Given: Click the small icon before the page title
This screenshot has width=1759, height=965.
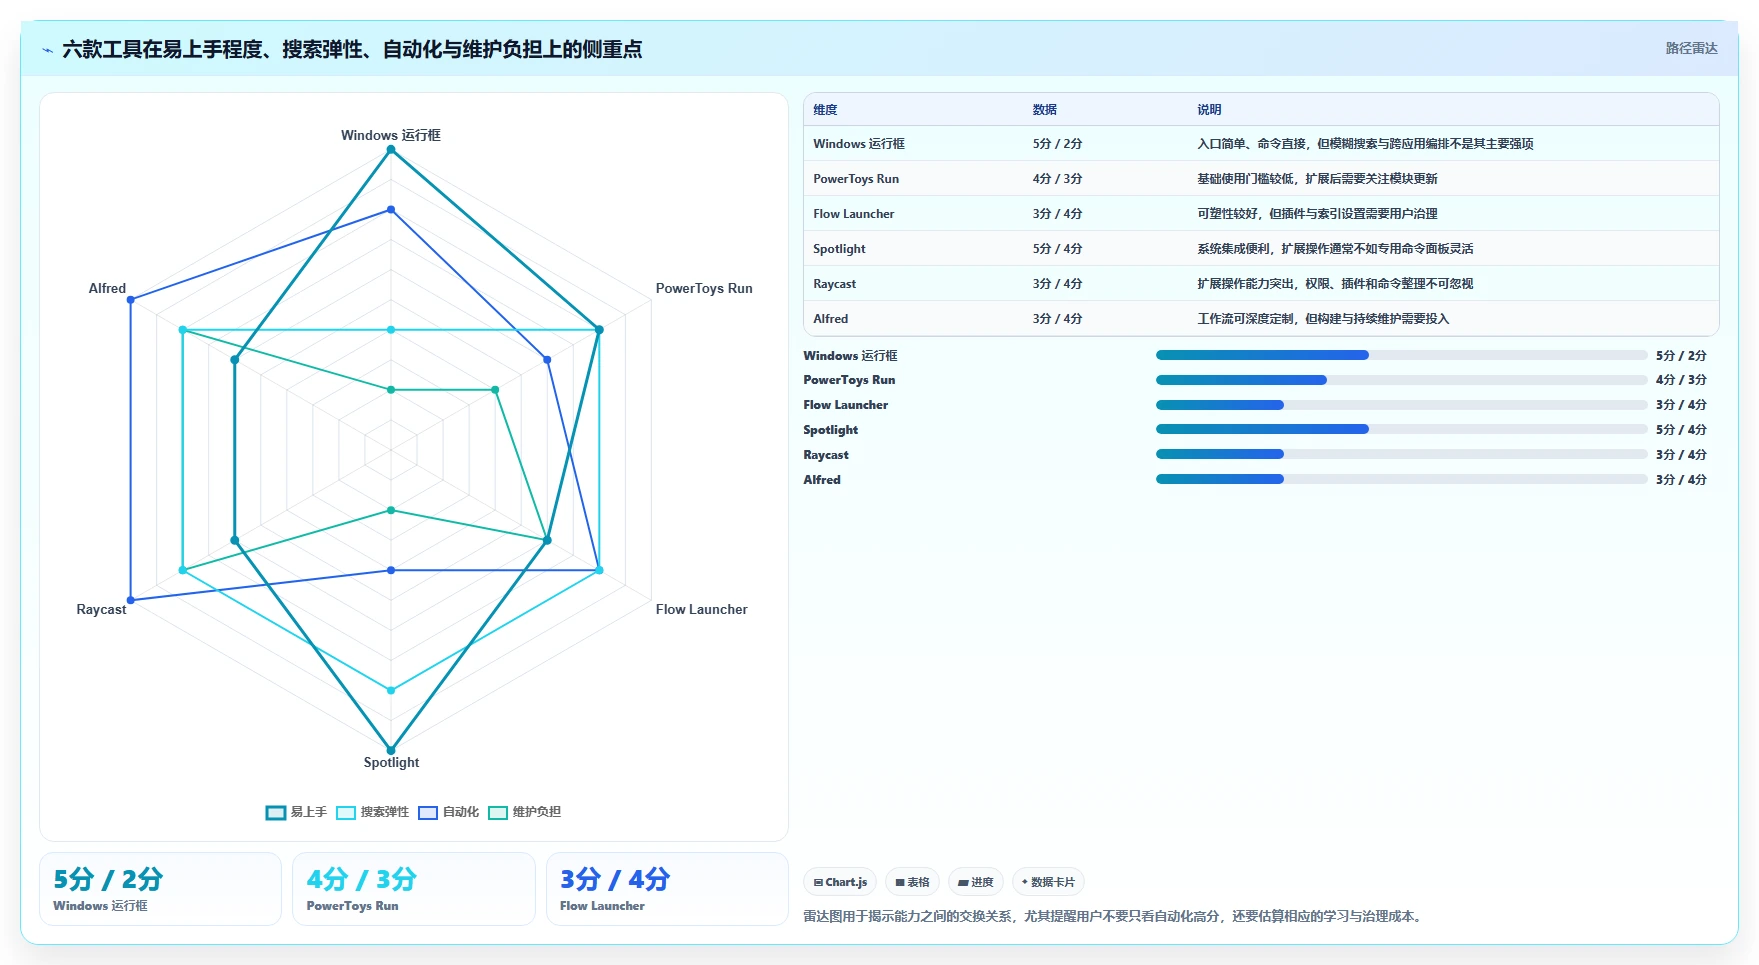Looking at the screenshot, I should [x=47, y=50].
